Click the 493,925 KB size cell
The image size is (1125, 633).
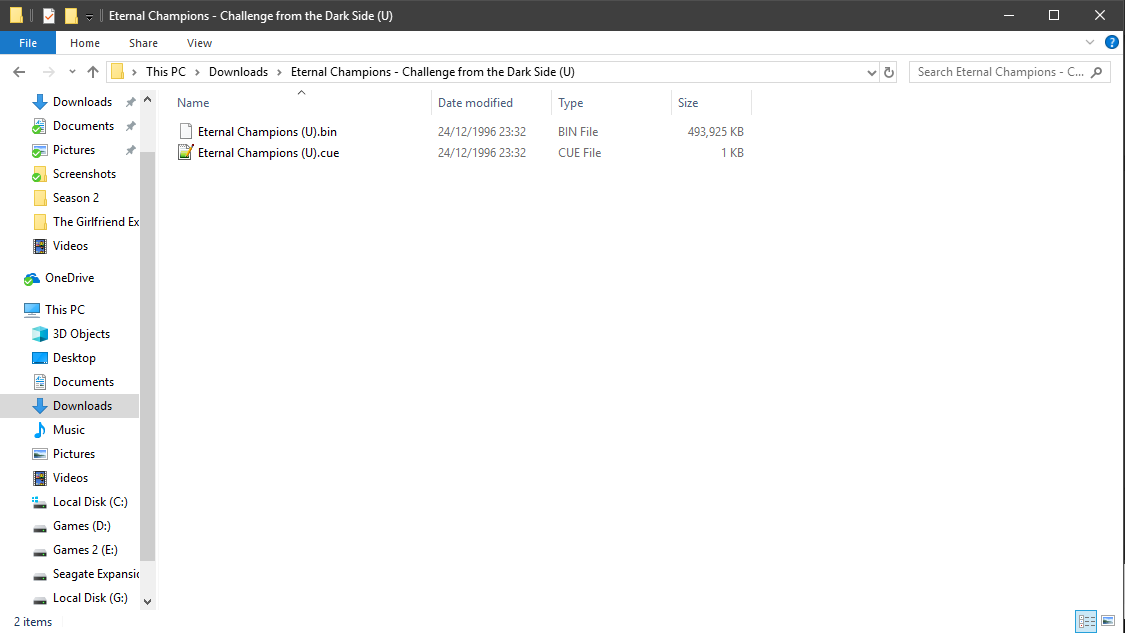[x=715, y=131]
